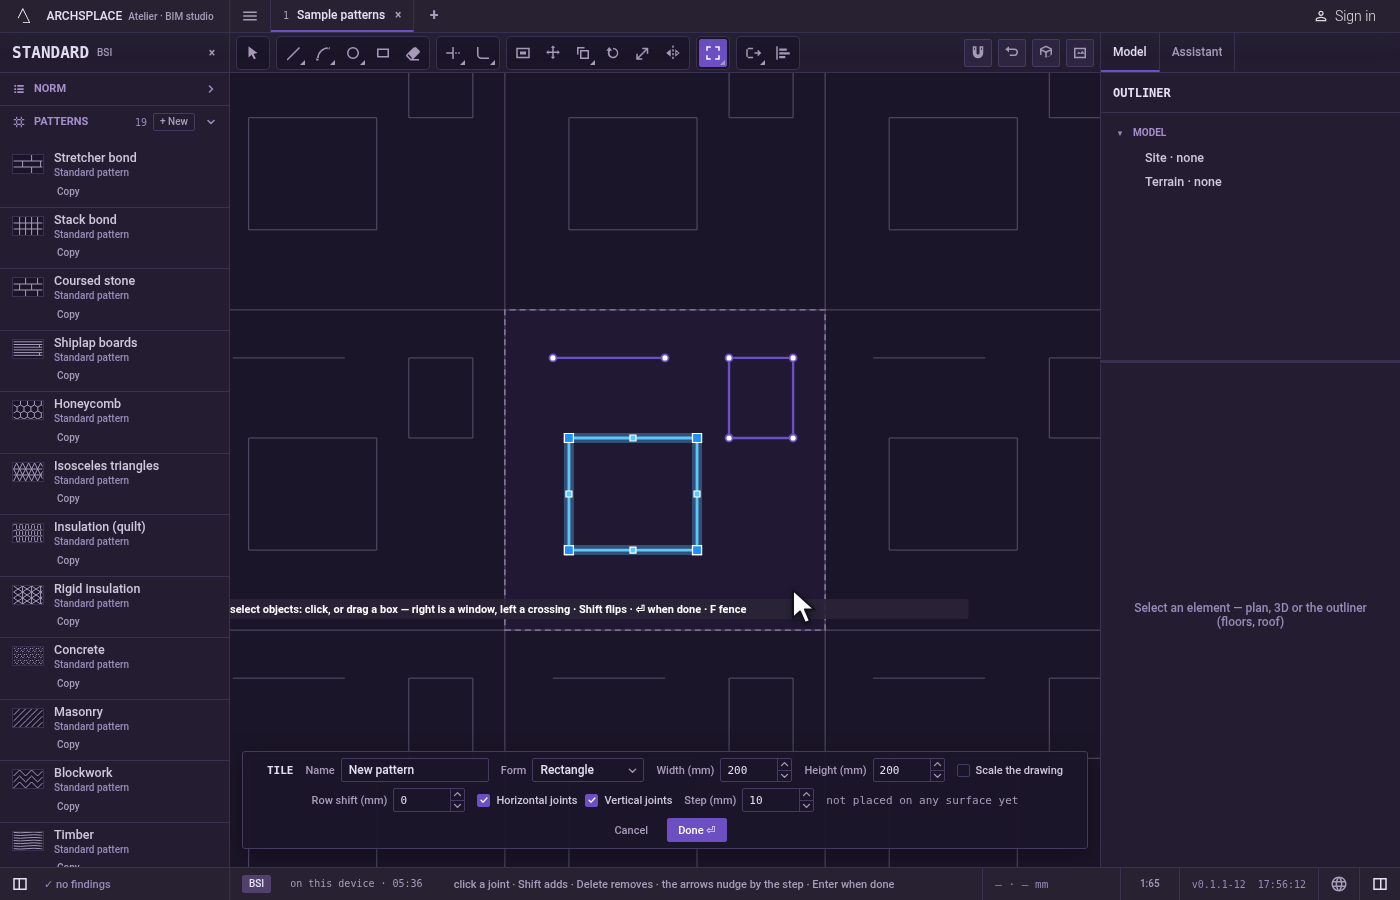
Task: Click the Rotate tool icon
Action: pyautogui.click(x=613, y=53)
